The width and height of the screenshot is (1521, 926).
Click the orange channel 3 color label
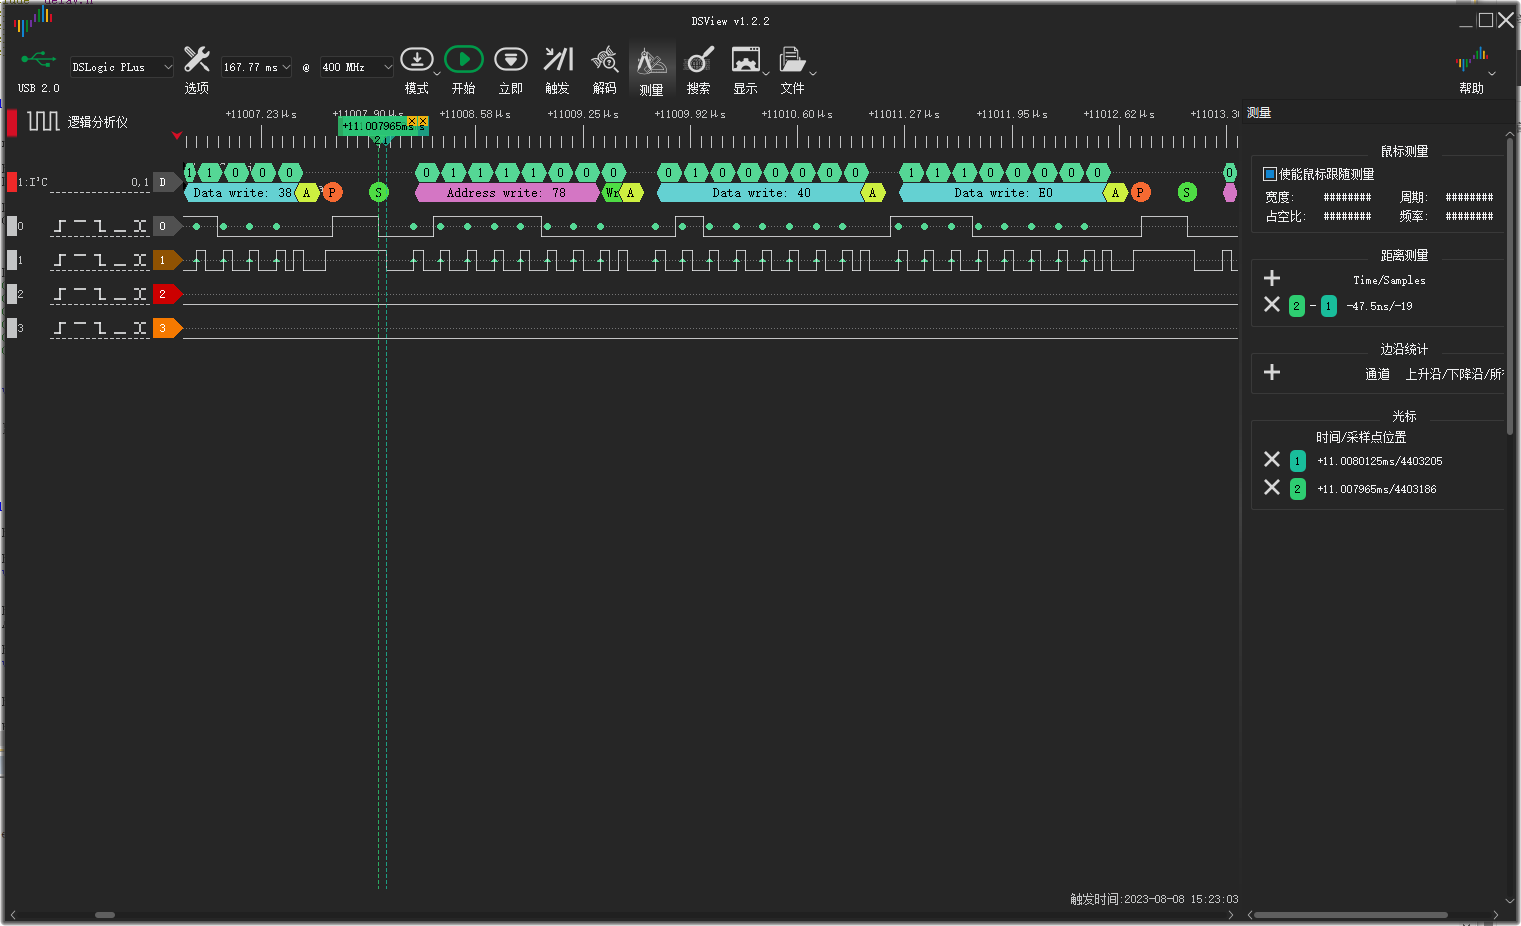pyautogui.click(x=165, y=328)
